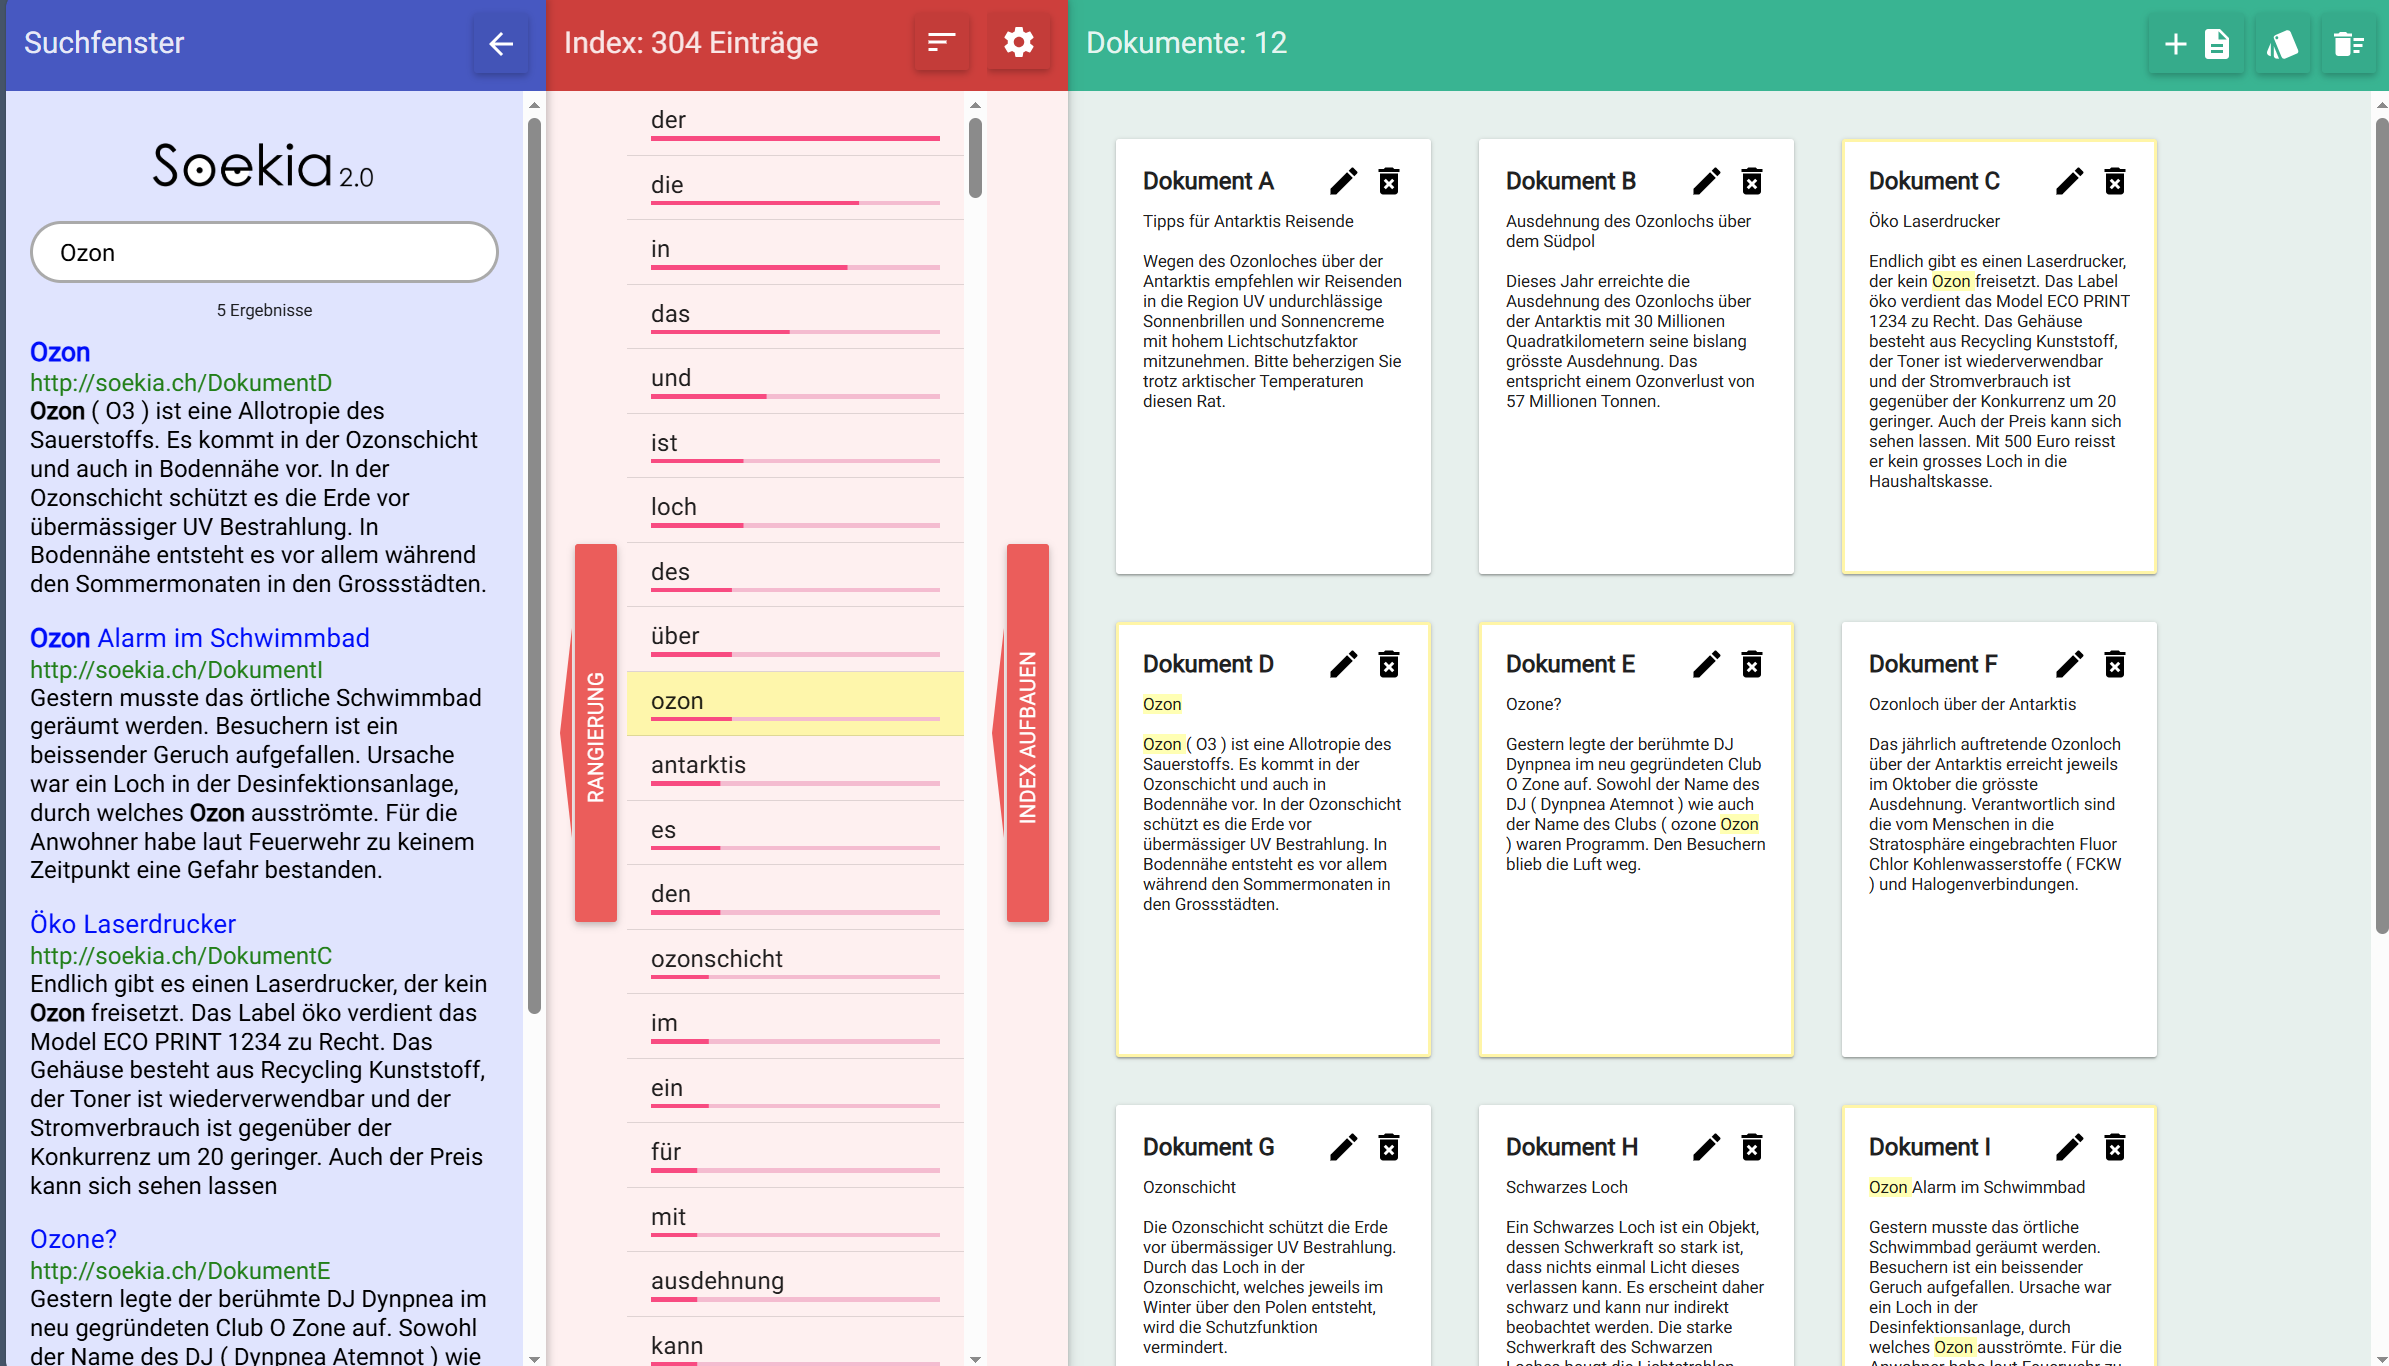Image resolution: width=2389 pixels, height=1366 pixels.
Task: Edit Dokument A with pencil icon
Action: [1343, 181]
